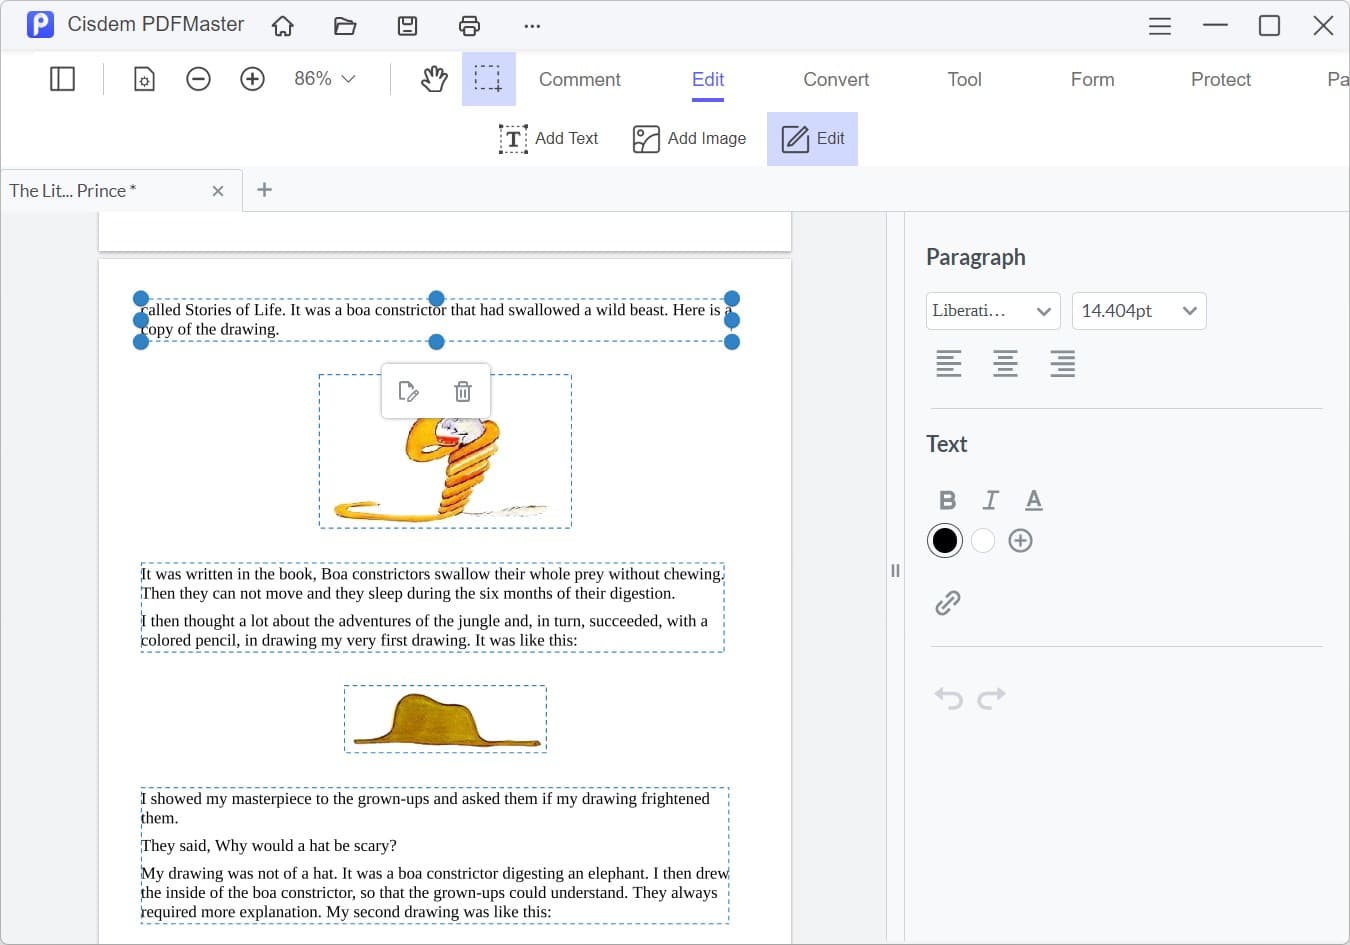Switch to the Convert tab
1350x945 pixels.
click(835, 79)
